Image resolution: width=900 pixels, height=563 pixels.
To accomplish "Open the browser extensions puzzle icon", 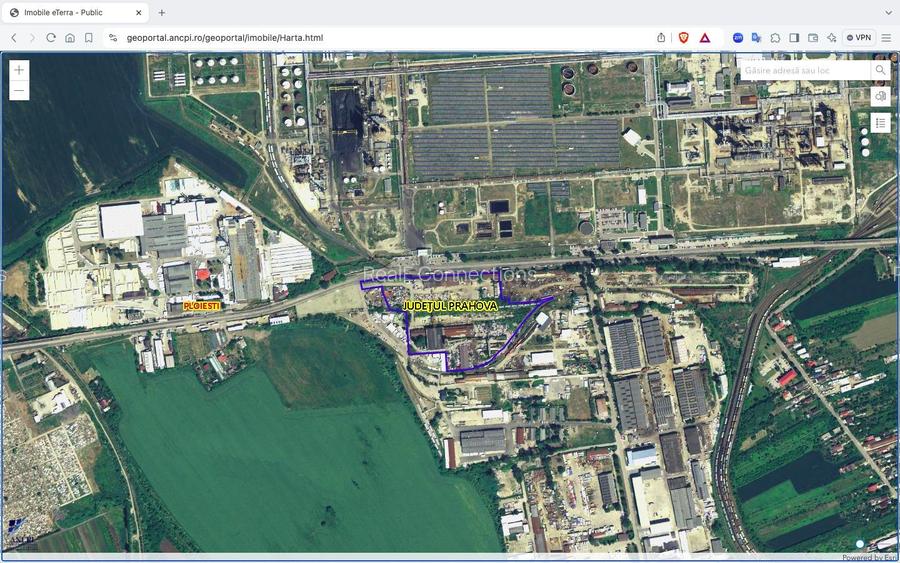I will [775, 38].
